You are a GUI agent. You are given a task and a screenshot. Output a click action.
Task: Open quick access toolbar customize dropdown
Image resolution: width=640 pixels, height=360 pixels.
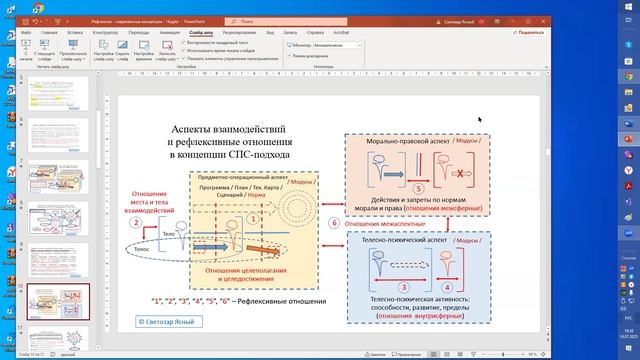click(68, 22)
